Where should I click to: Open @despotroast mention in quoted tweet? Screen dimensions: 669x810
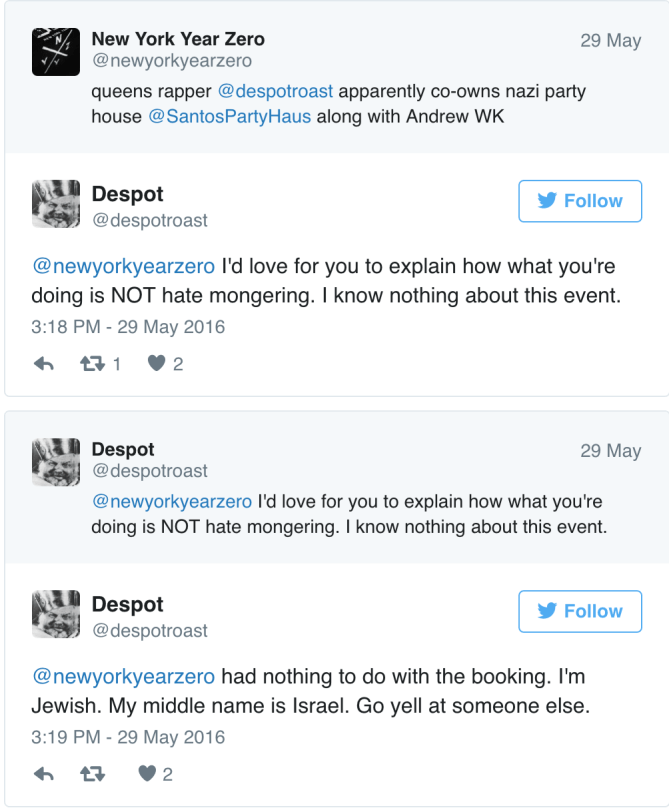[x=275, y=92]
